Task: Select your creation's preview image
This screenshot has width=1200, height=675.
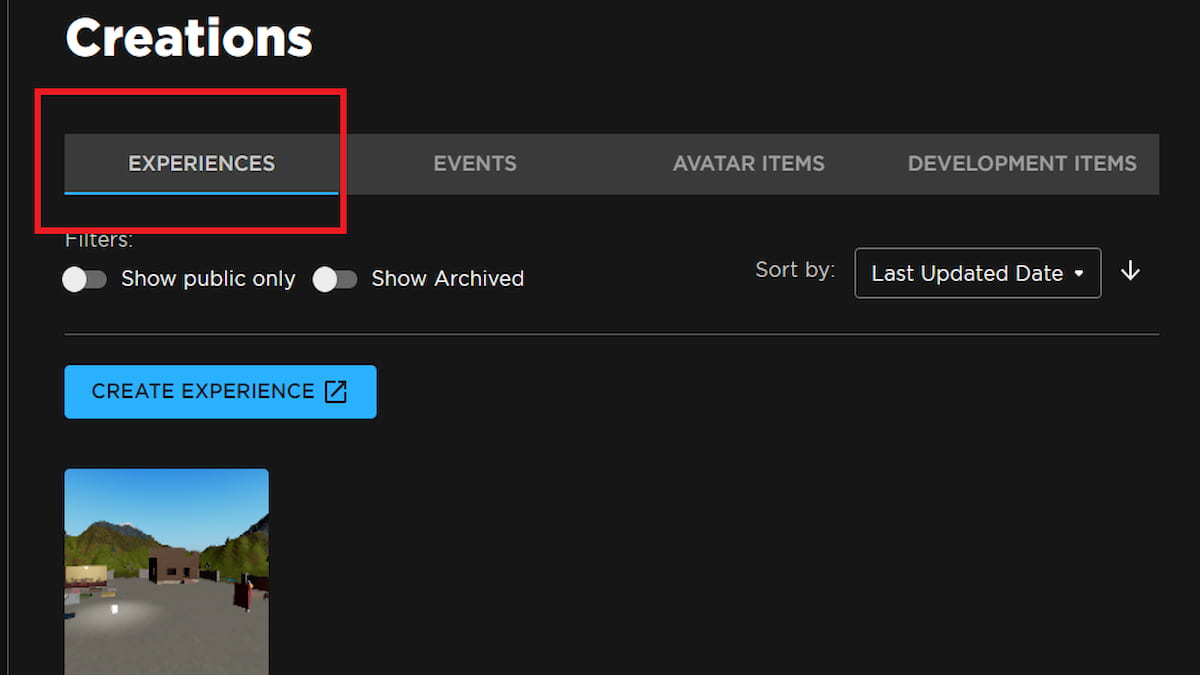Action: pos(166,570)
